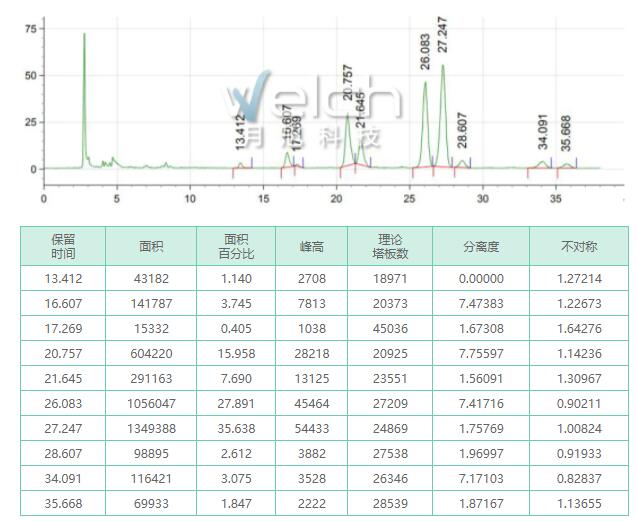
Task: Click the 27.247 peak label on chromatogram
Action: 443,34
